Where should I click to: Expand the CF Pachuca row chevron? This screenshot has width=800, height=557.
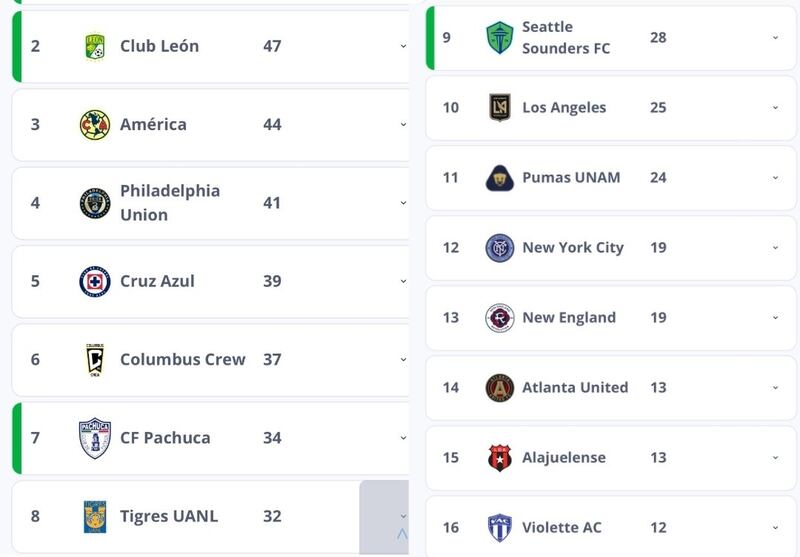403,438
